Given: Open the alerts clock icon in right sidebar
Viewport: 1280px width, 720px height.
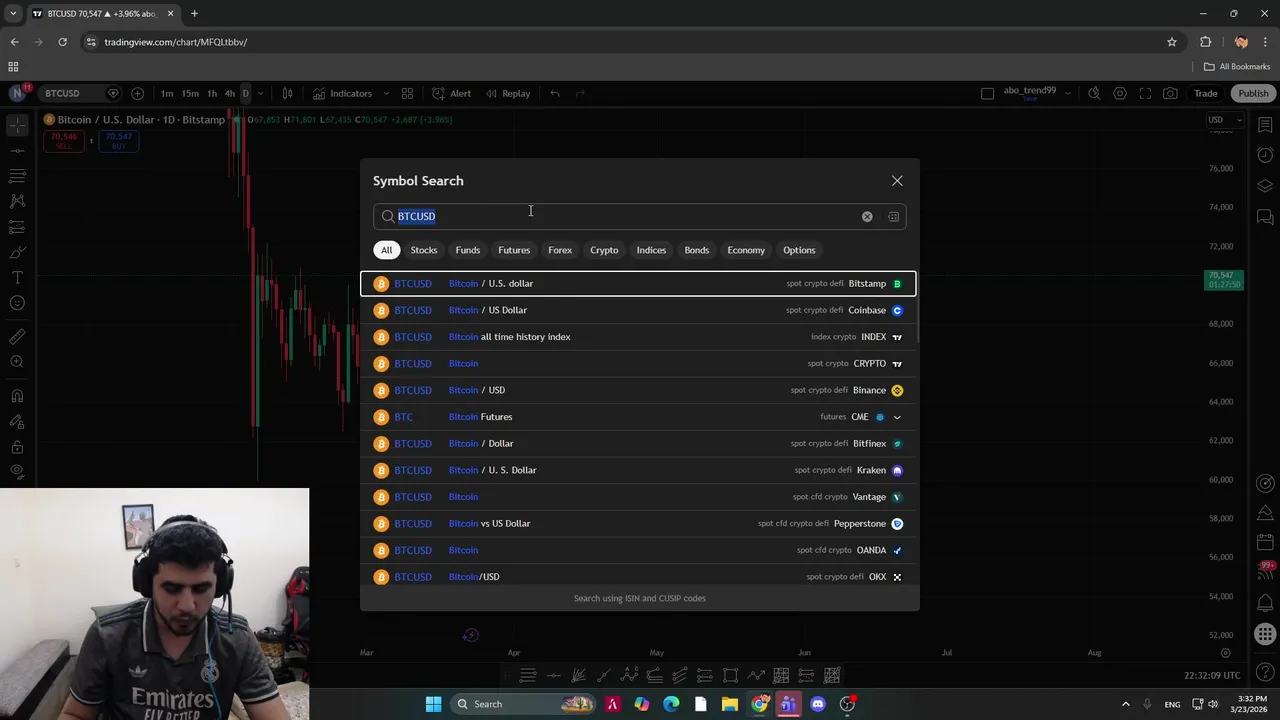Looking at the screenshot, I should tap(1265, 155).
